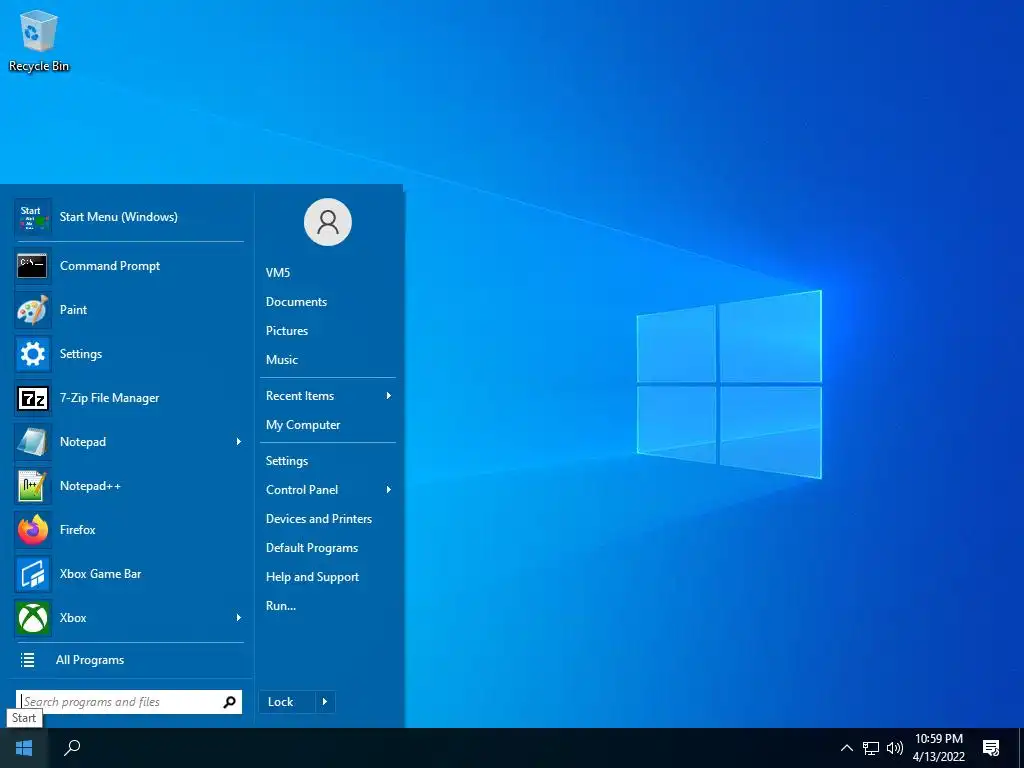Screen dimensions: 1024x768
Task: Click the user account avatar picture
Action: (328, 222)
